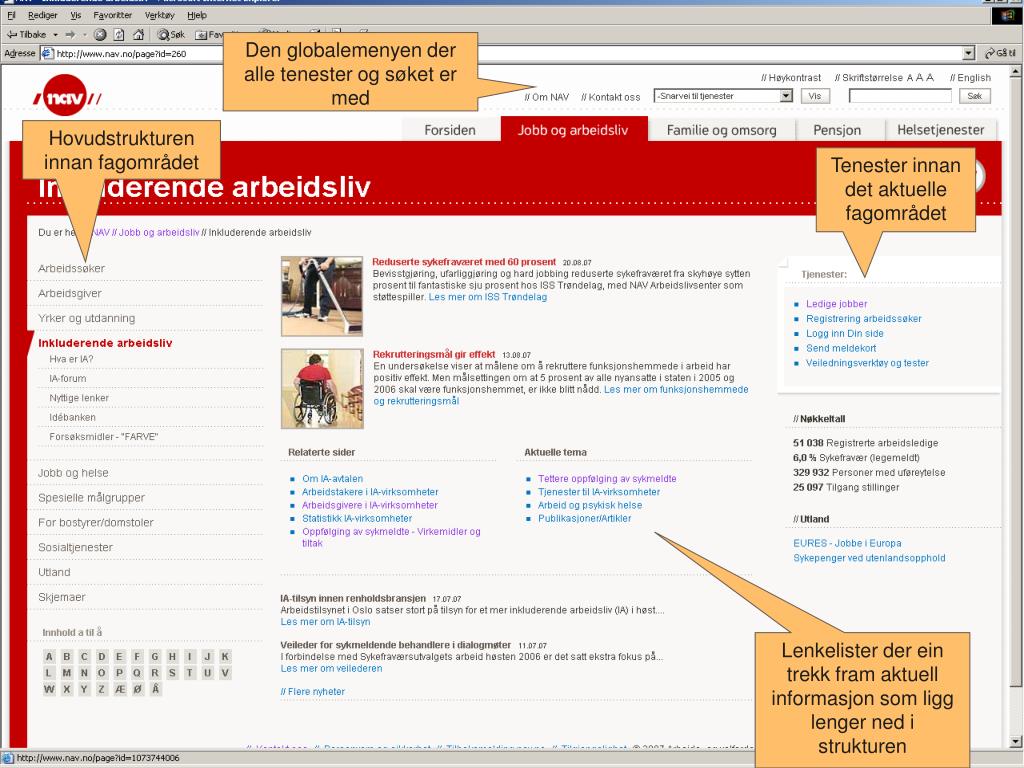Click the Om NAV link

(547, 97)
